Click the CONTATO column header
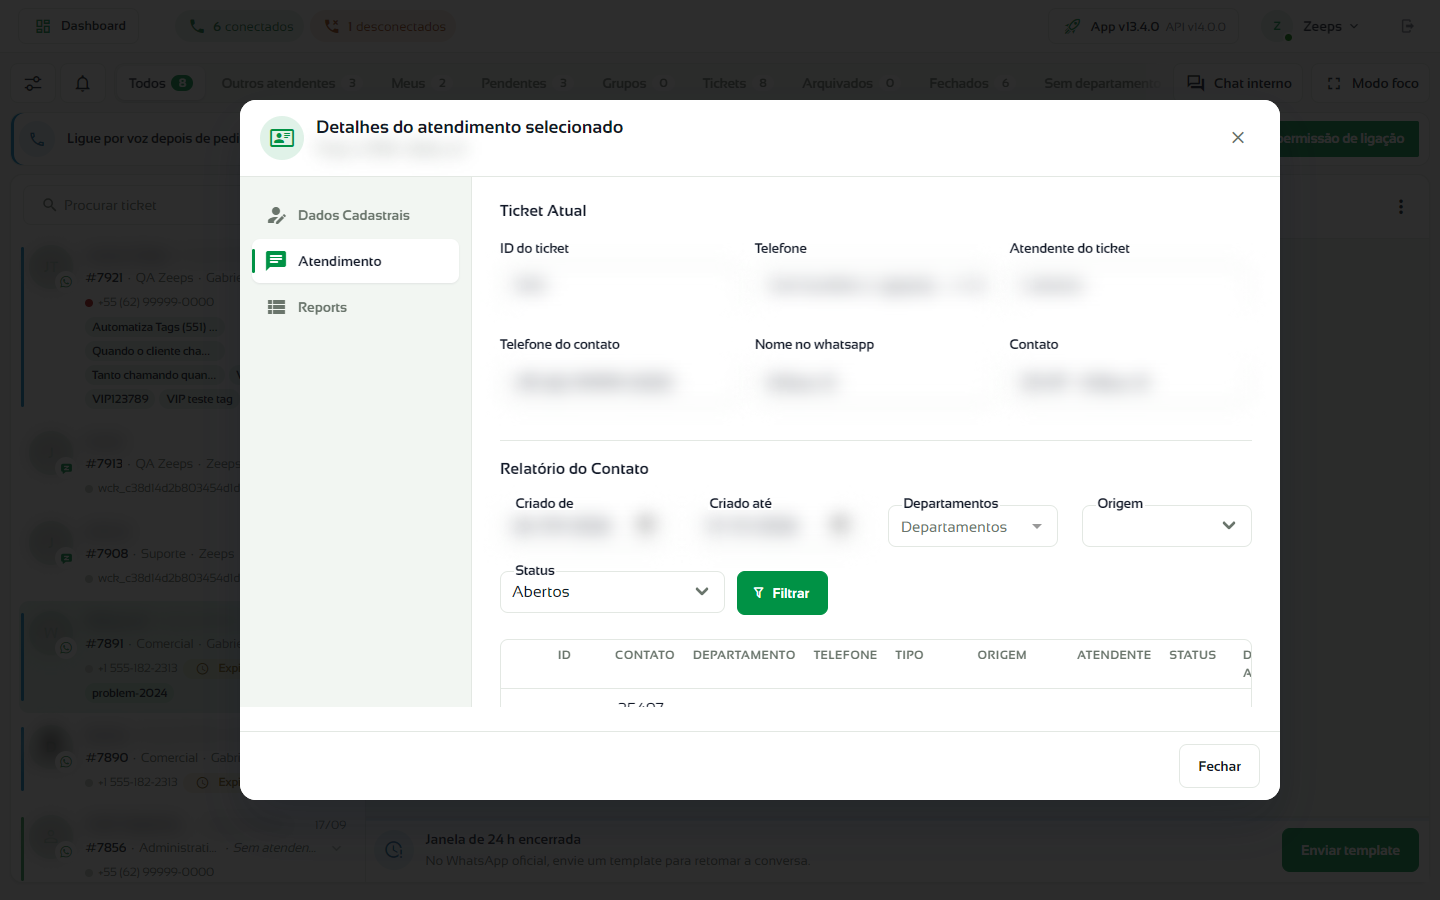The image size is (1440, 900). (645, 655)
